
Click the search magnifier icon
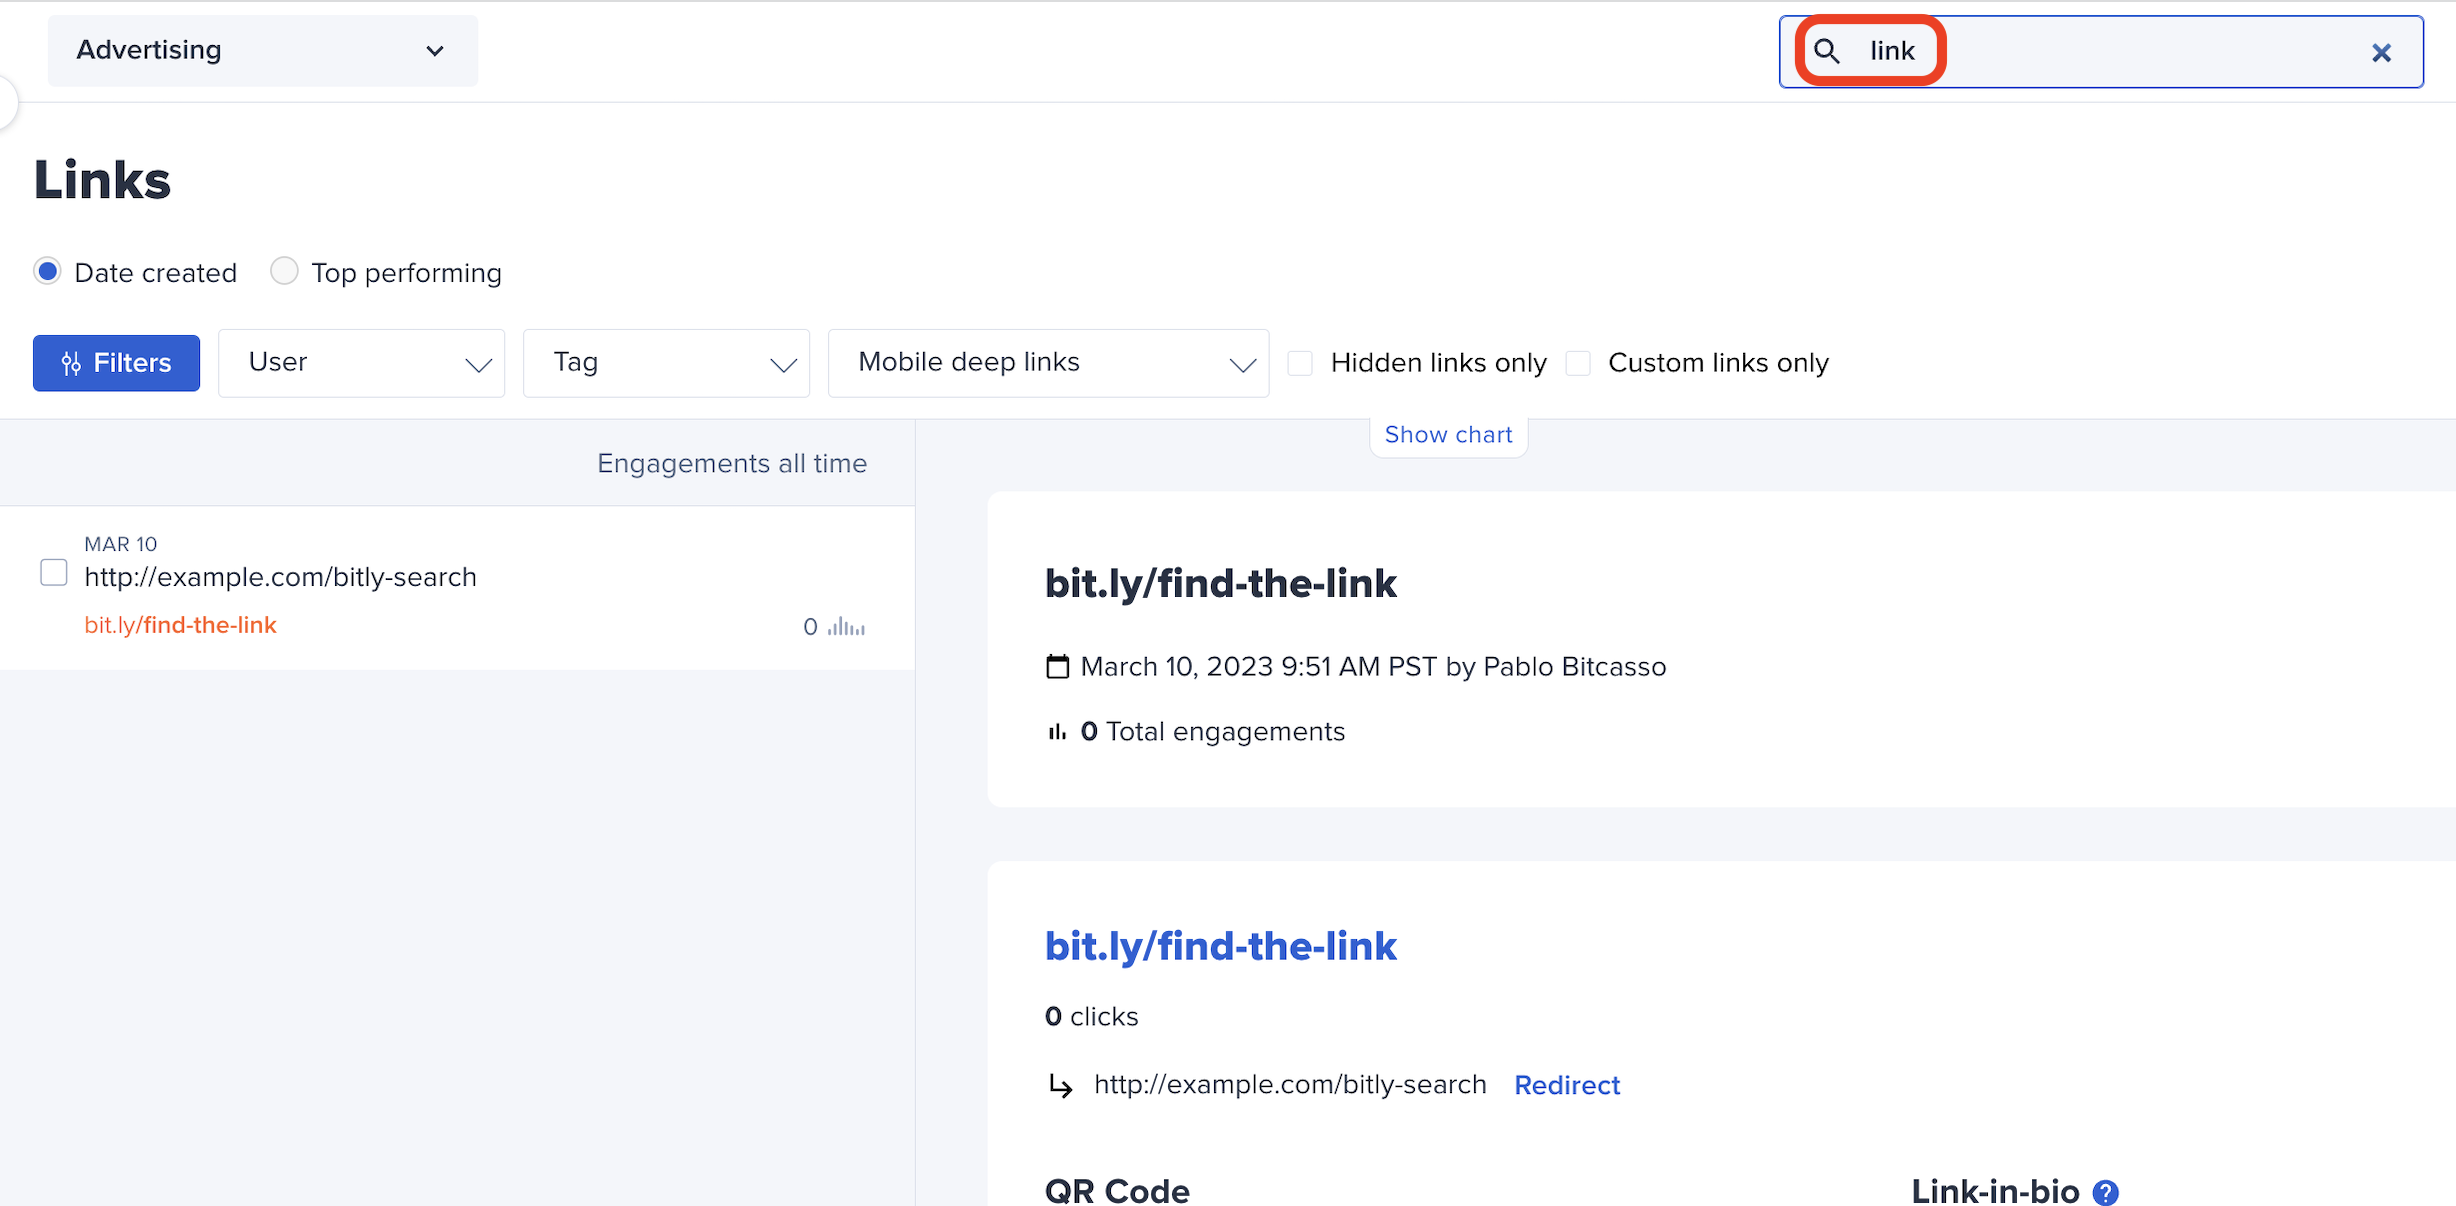[1827, 51]
